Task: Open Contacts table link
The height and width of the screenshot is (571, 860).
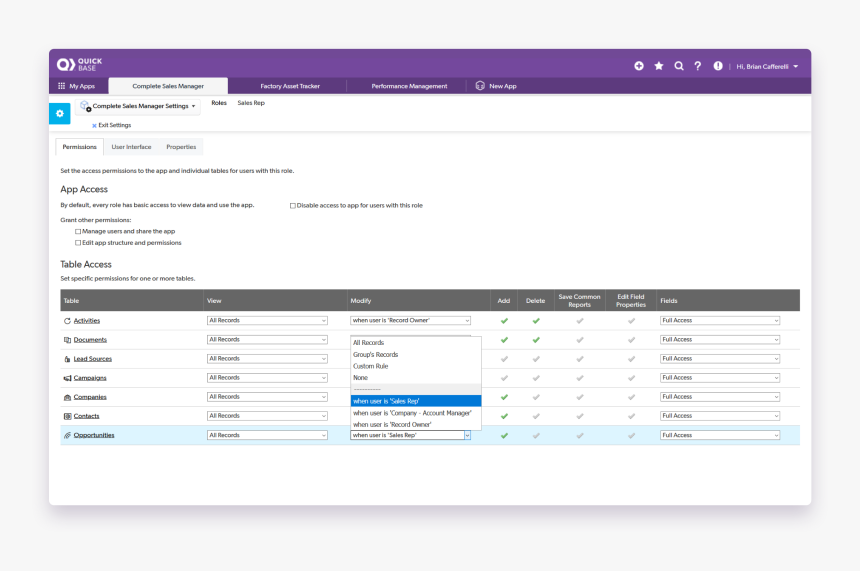Action: click(87, 416)
